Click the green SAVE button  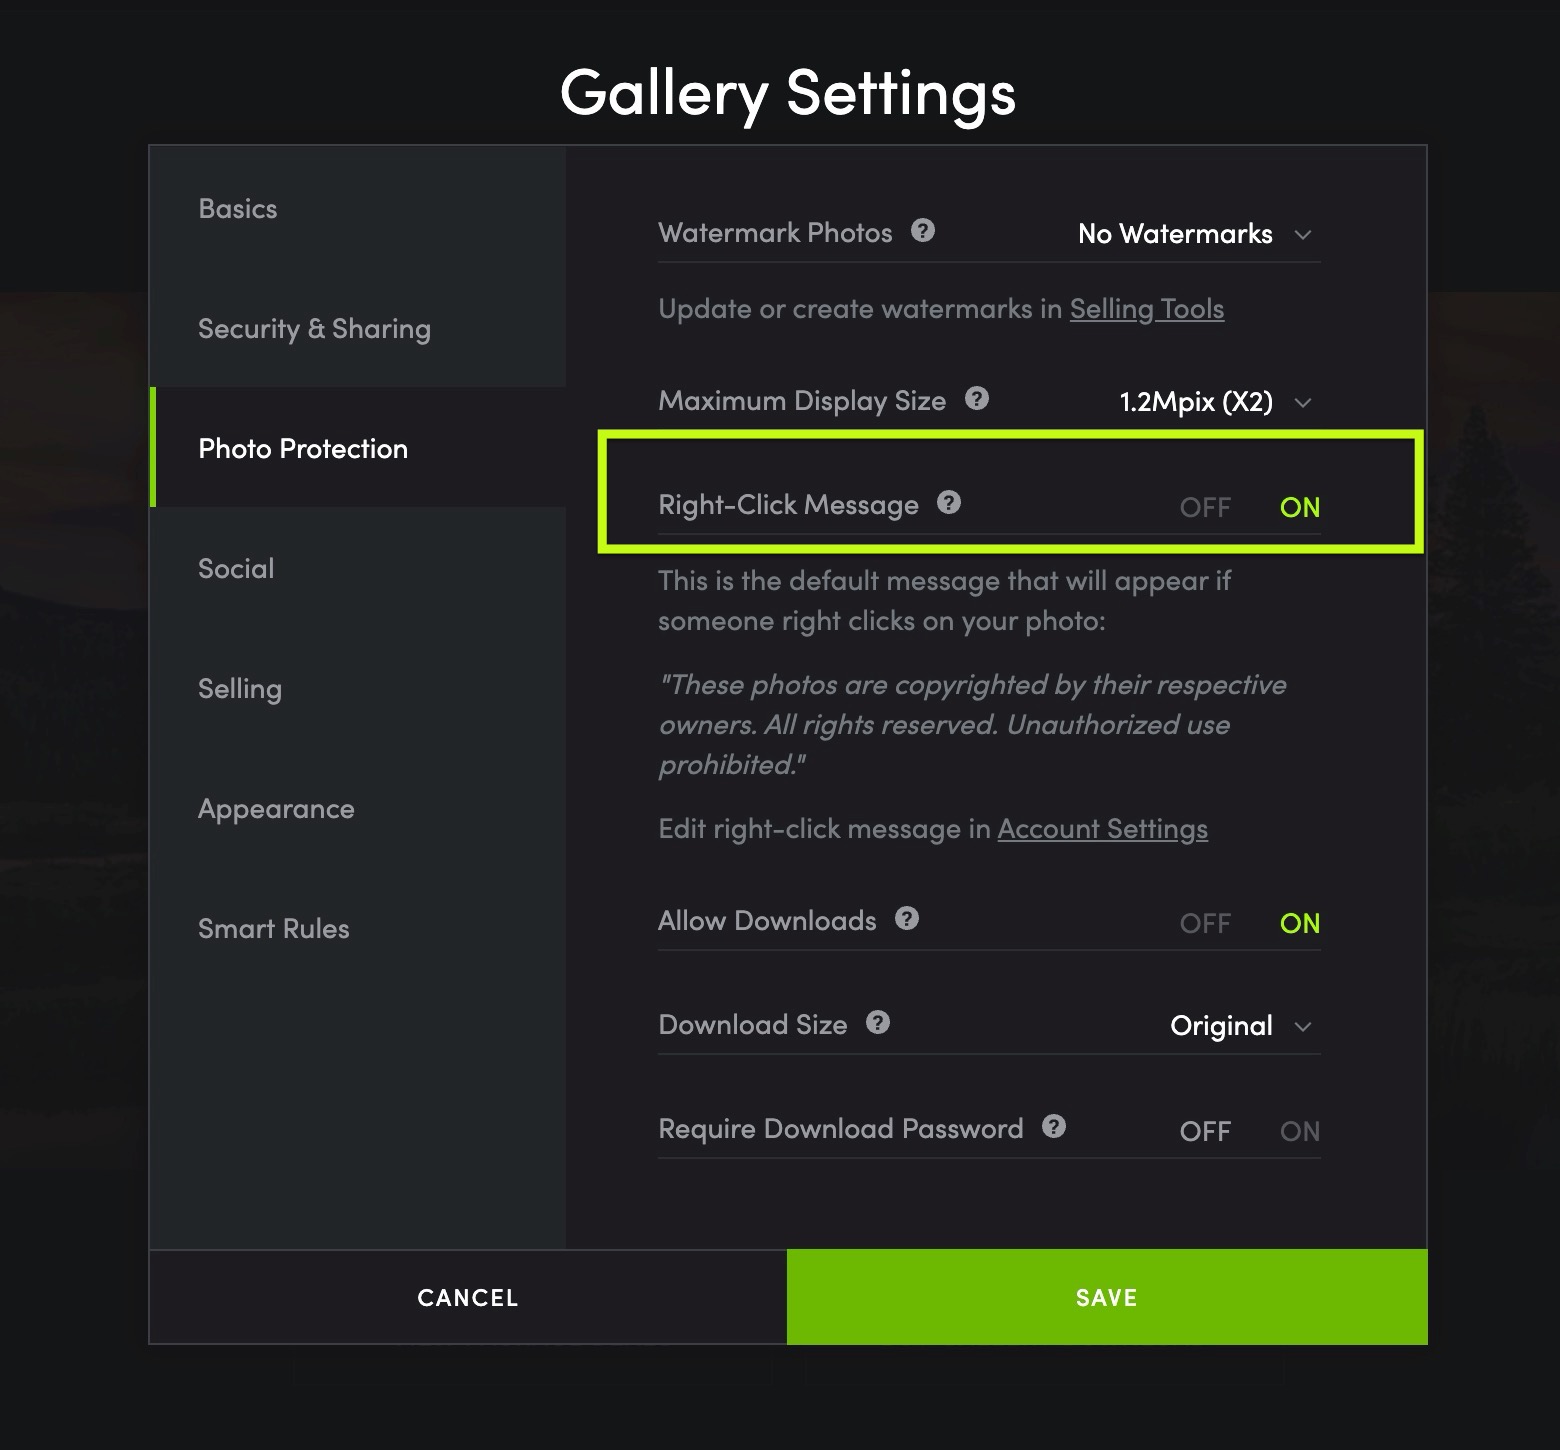[1107, 1297]
